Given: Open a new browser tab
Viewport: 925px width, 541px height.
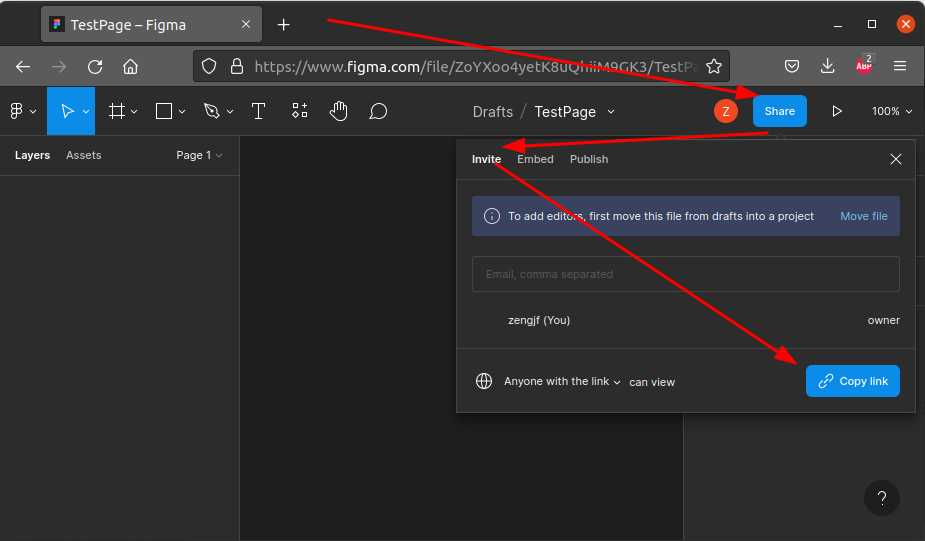Looking at the screenshot, I should pos(284,25).
